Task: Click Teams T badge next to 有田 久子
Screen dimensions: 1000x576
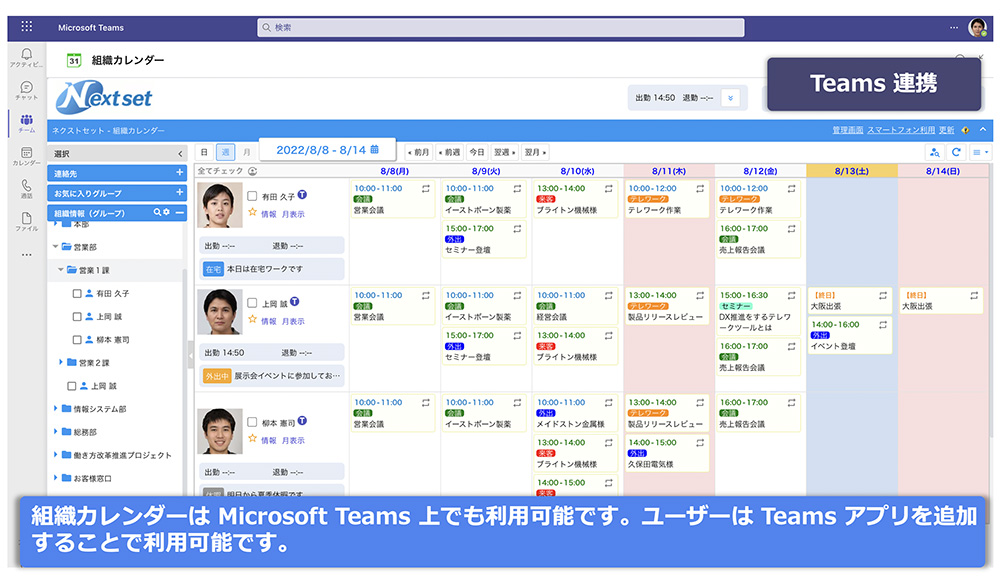Action: [302, 195]
